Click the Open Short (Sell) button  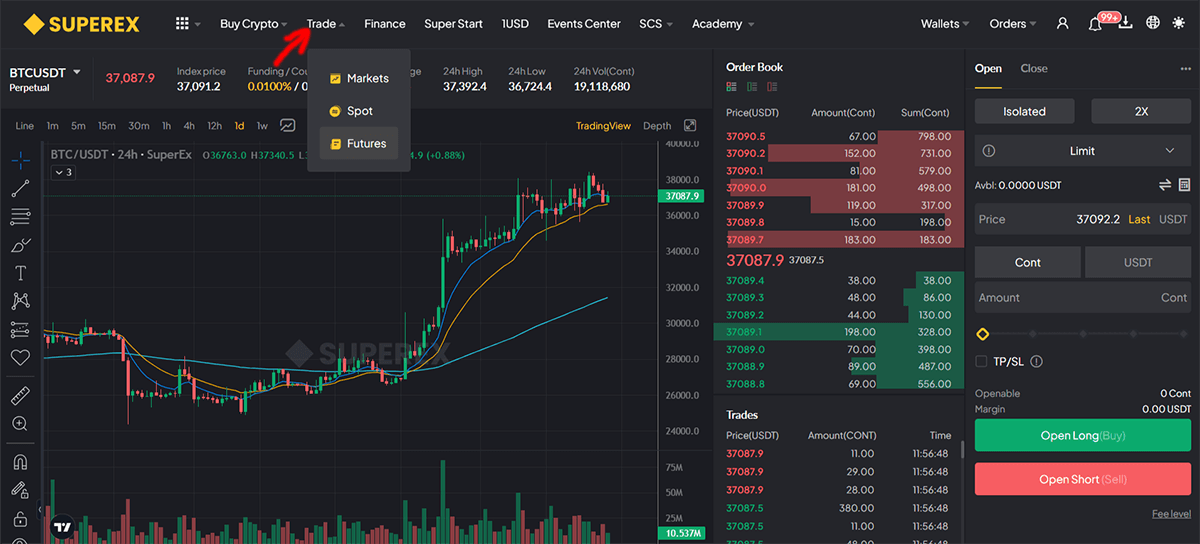[x=1083, y=479]
